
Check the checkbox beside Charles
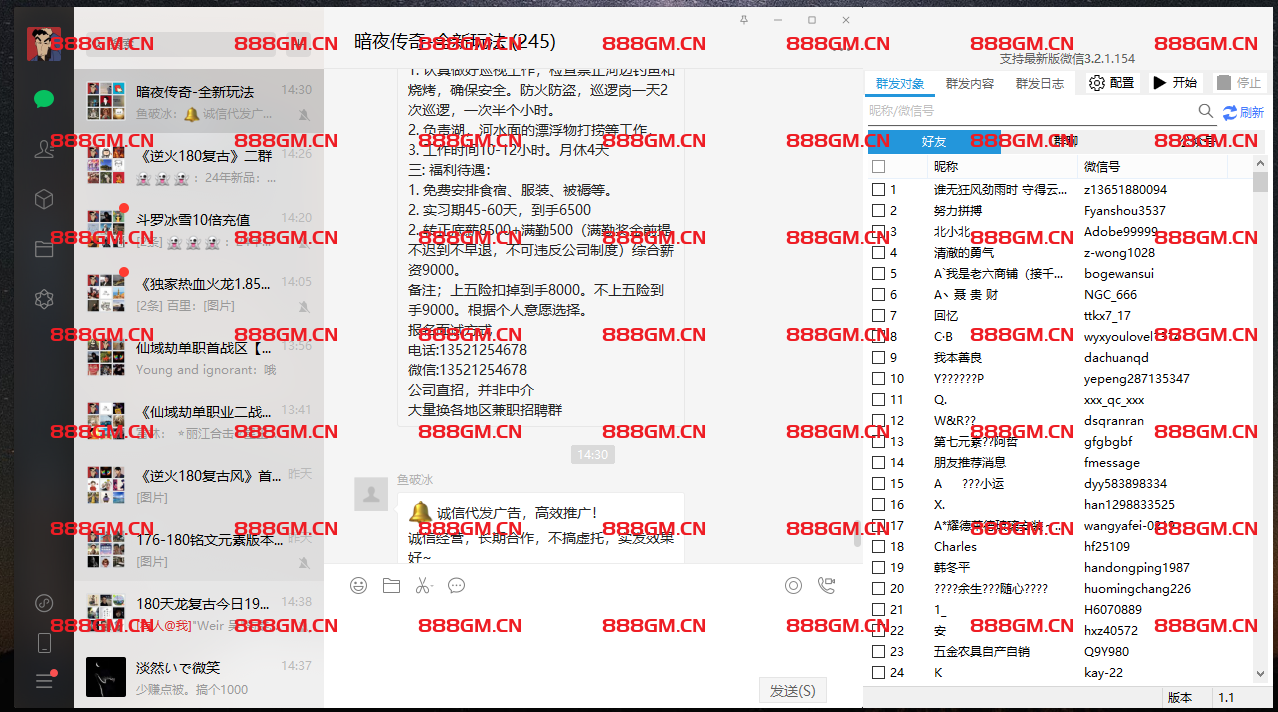pos(877,546)
